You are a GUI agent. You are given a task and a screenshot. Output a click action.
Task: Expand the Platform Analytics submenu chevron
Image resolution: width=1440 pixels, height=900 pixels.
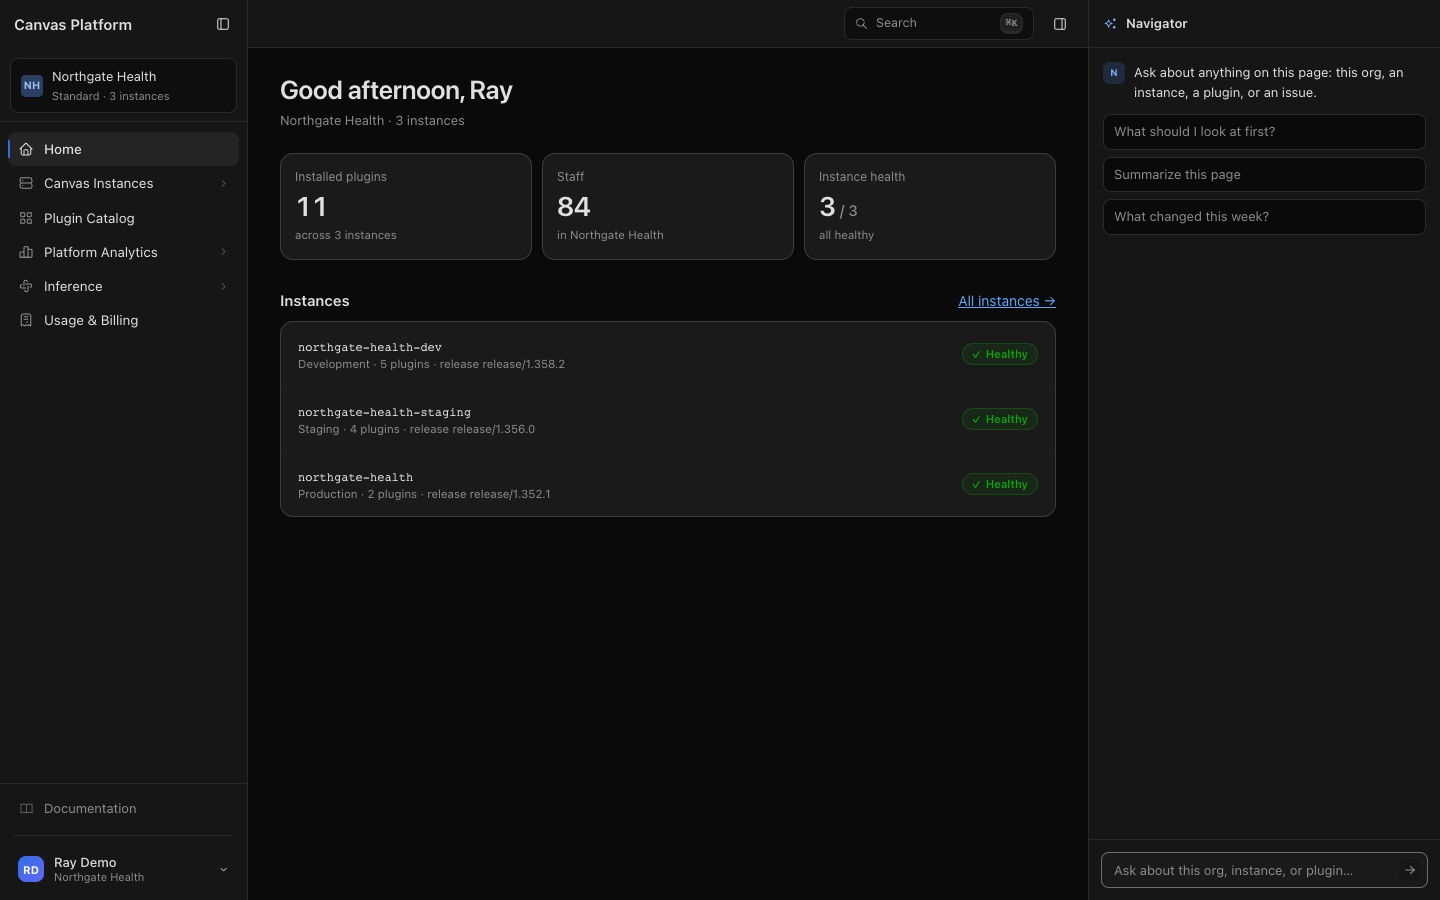(x=223, y=252)
